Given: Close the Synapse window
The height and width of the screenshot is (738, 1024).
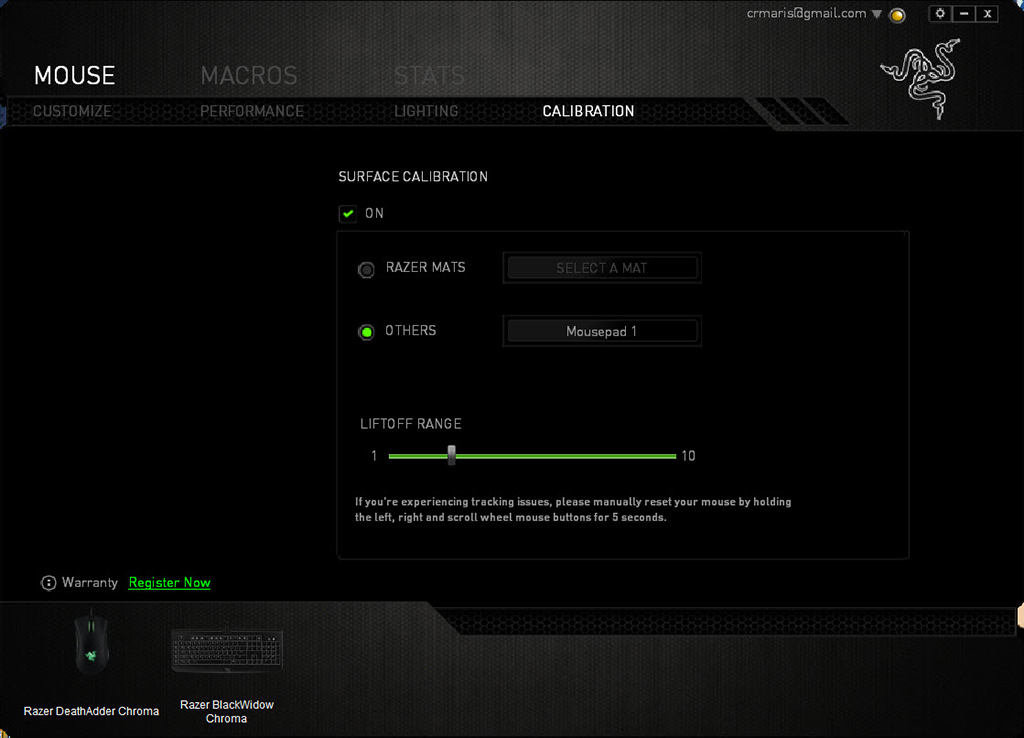Looking at the screenshot, I should pyautogui.click(x=987, y=14).
